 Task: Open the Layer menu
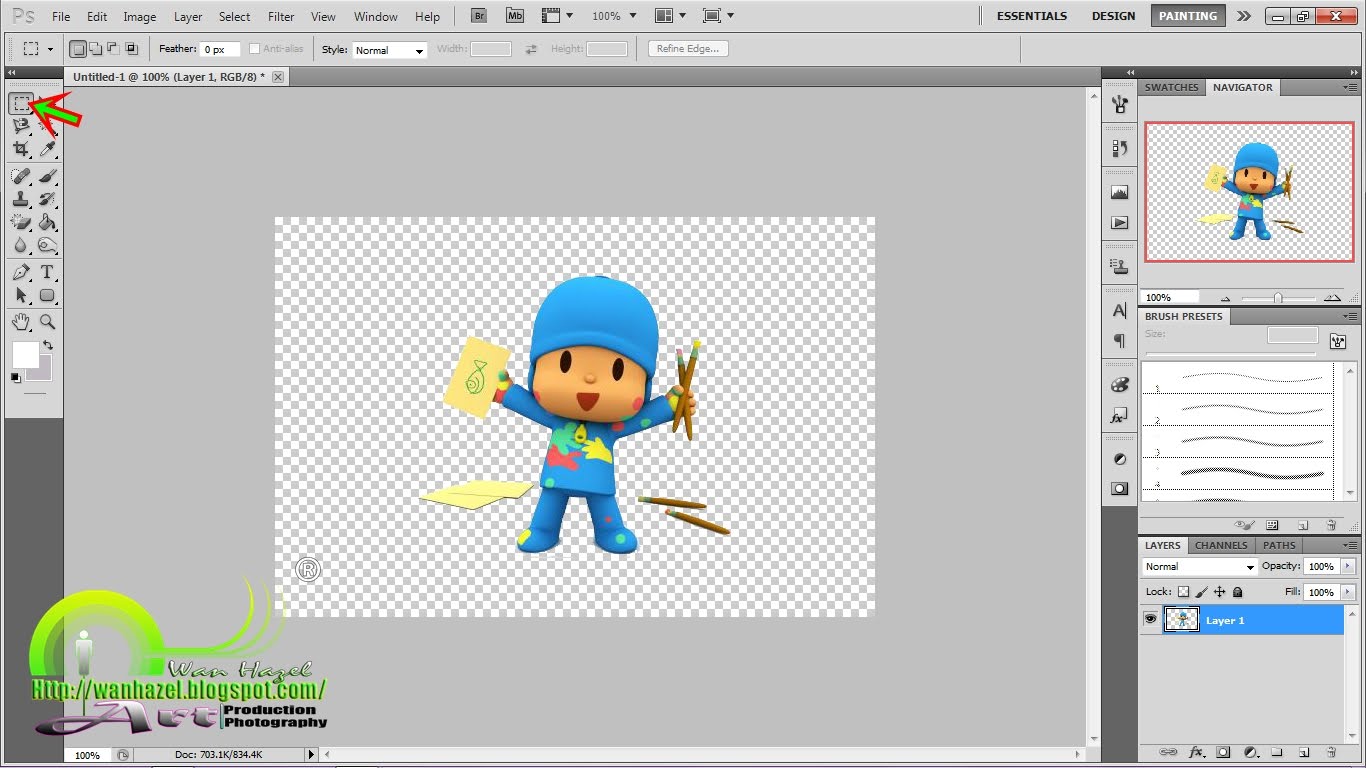click(188, 17)
